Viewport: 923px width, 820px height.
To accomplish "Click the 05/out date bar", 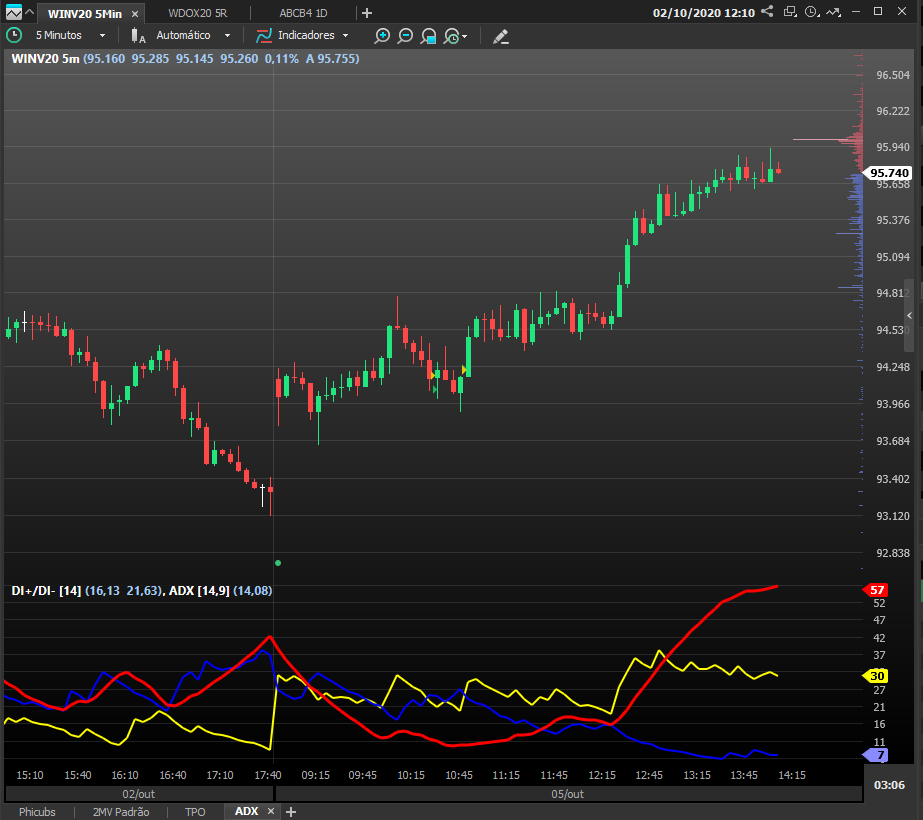I will tap(569, 794).
